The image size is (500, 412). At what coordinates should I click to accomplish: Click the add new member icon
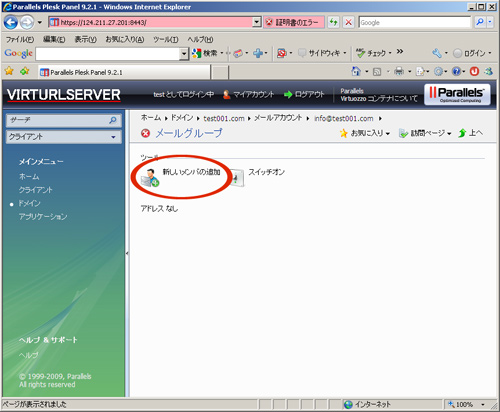pos(150,178)
